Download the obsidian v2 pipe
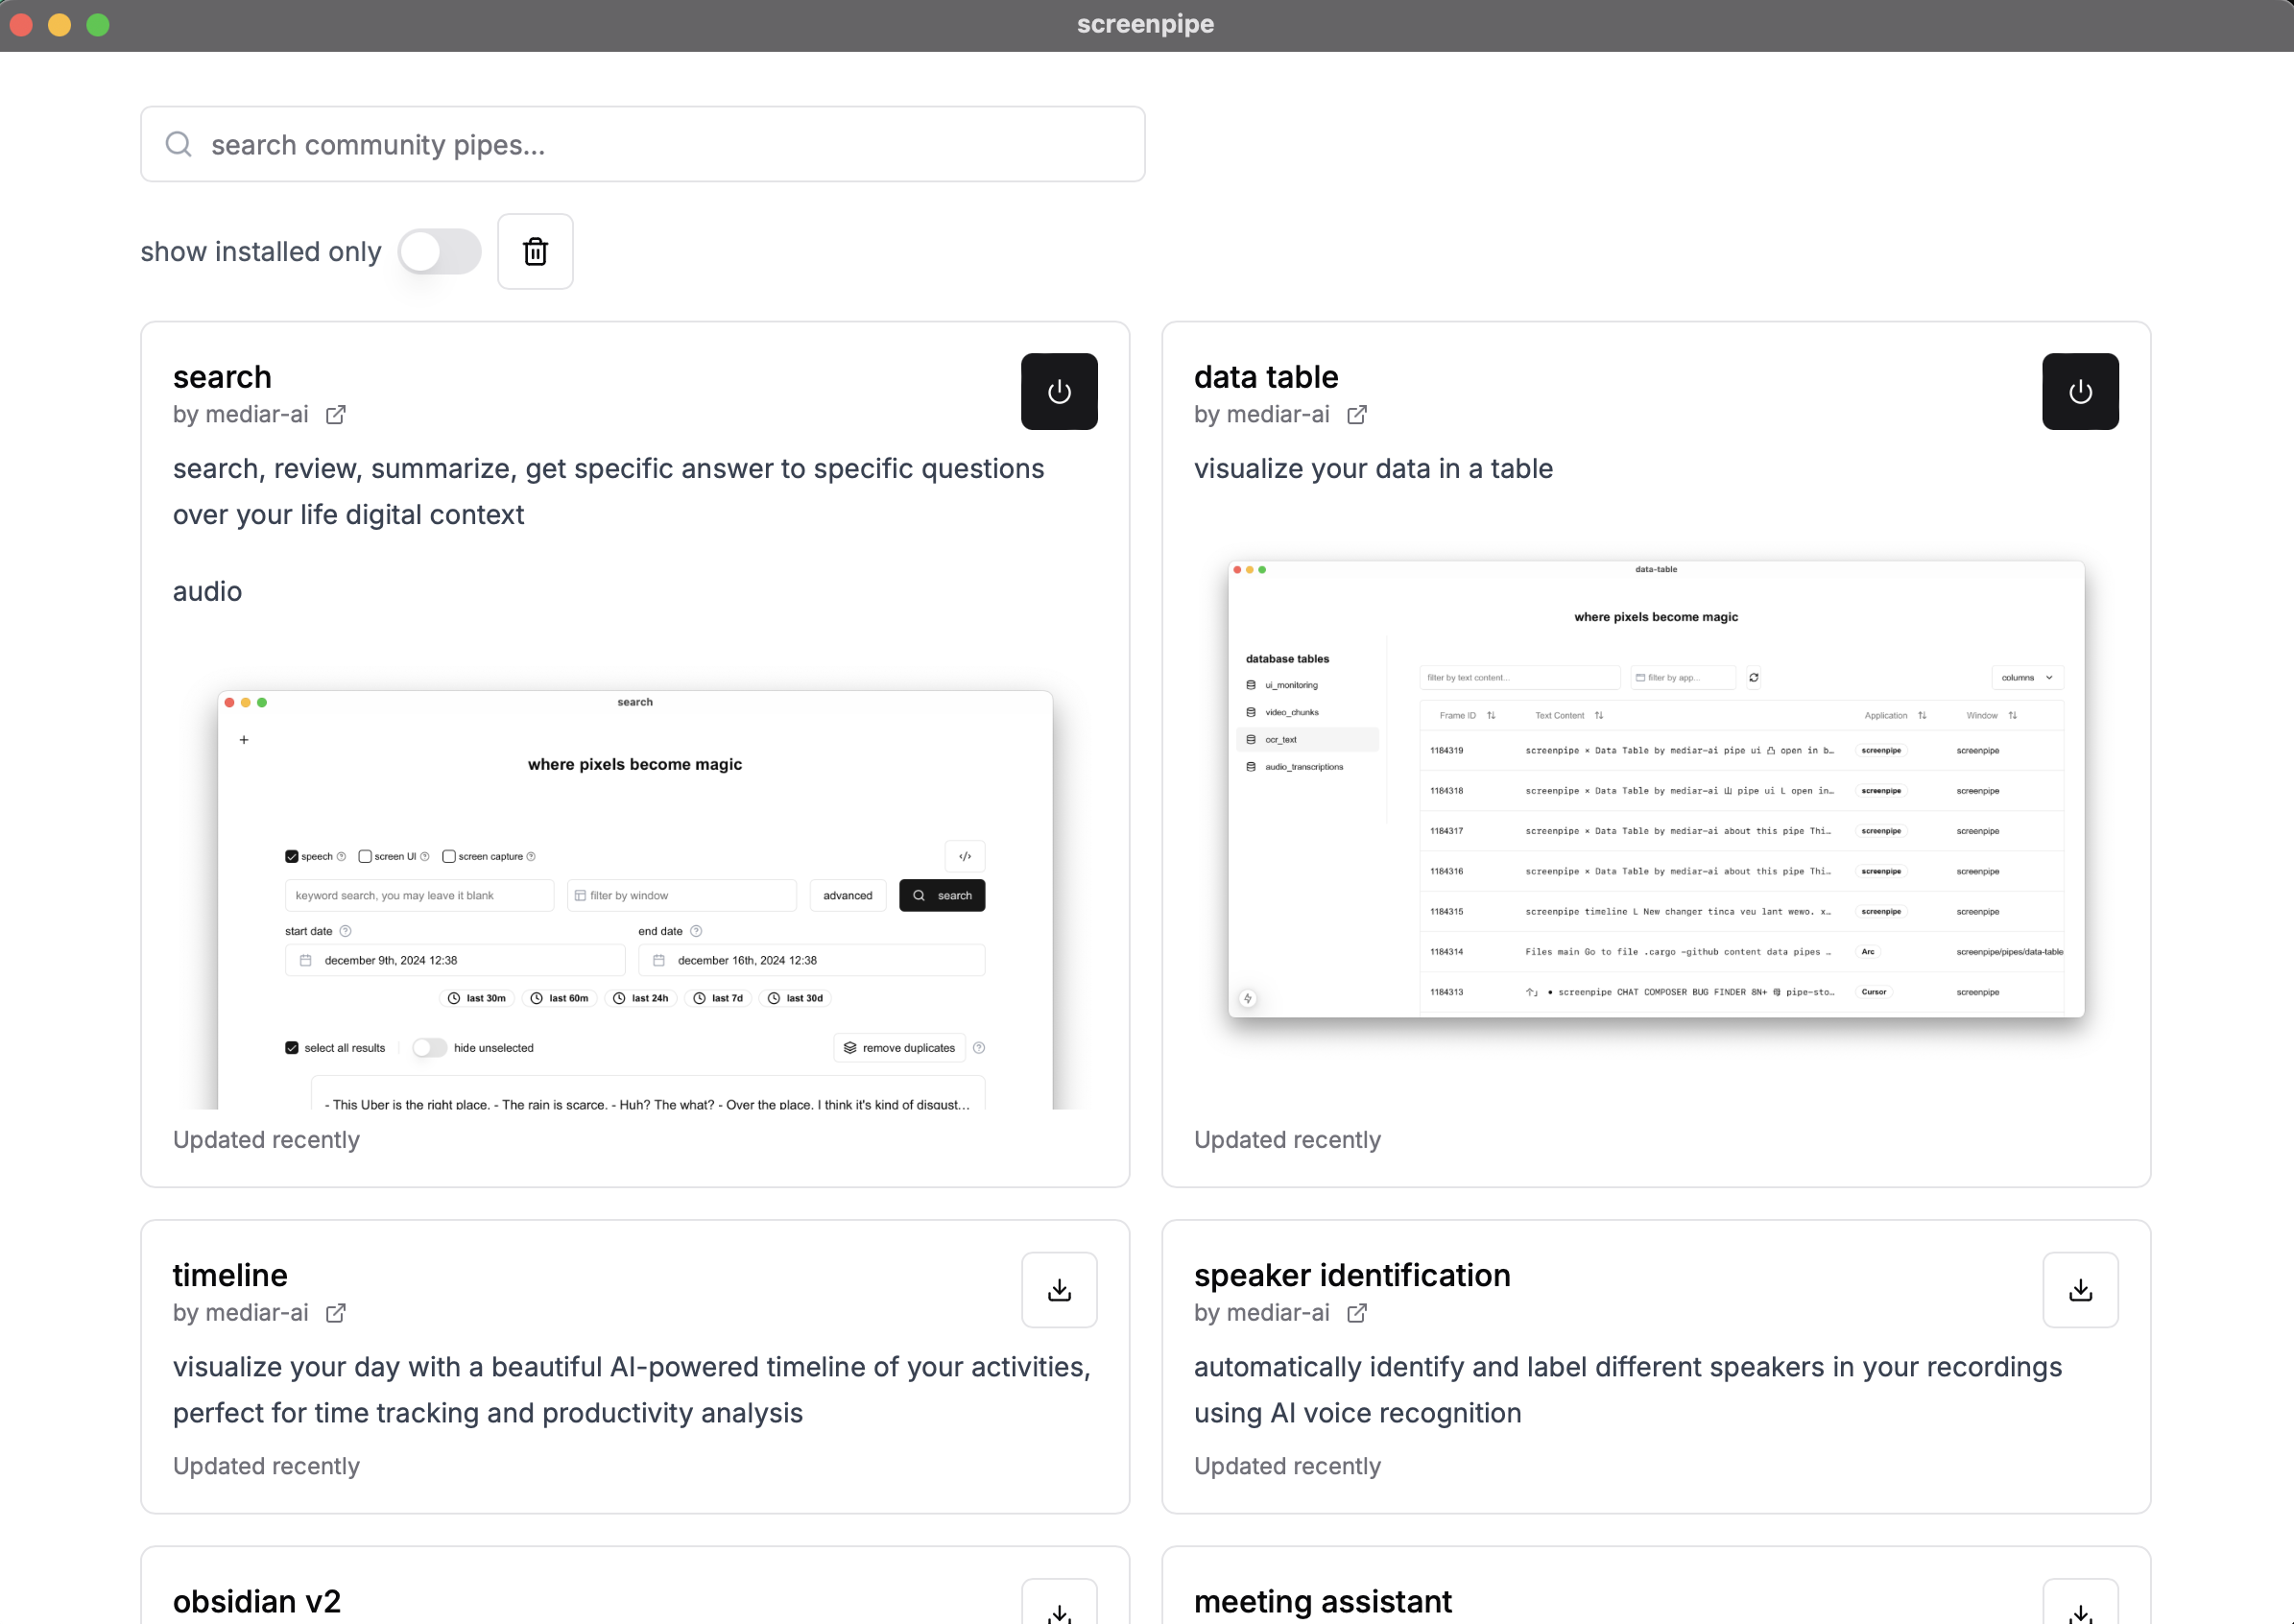Viewport: 2294px width, 1624px height. pyautogui.click(x=1059, y=1608)
